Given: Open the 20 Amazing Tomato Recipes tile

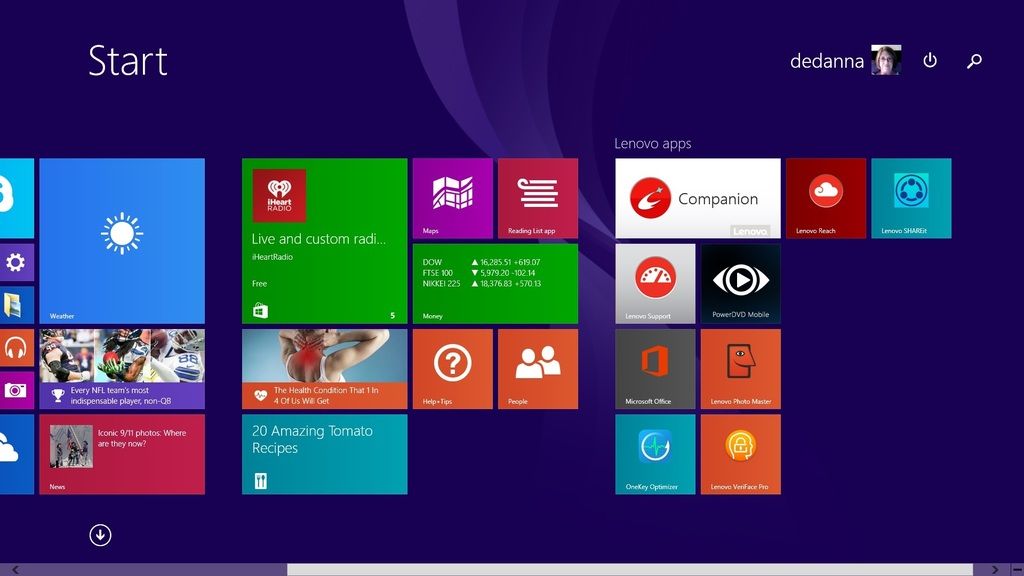Looking at the screenshot, I should pos(324,453).
